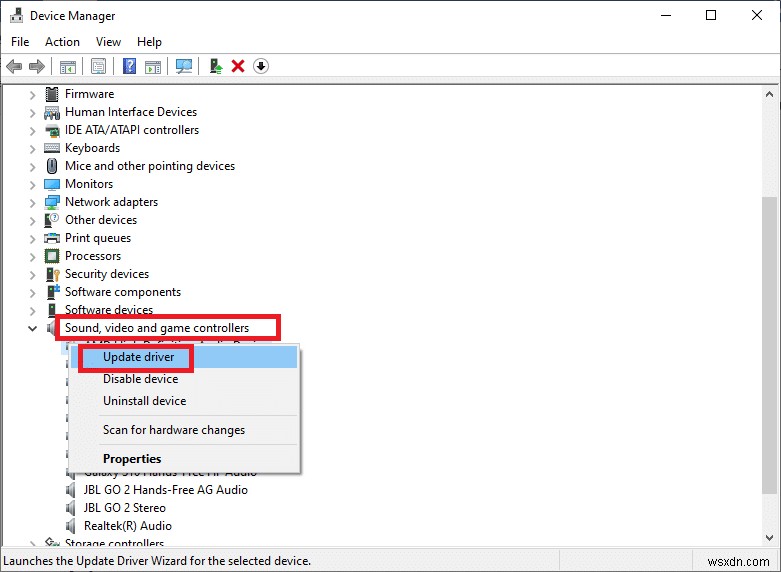Expand the Monitors node
This screenshot has height=572, width=781.
click(x=32, y=185)
